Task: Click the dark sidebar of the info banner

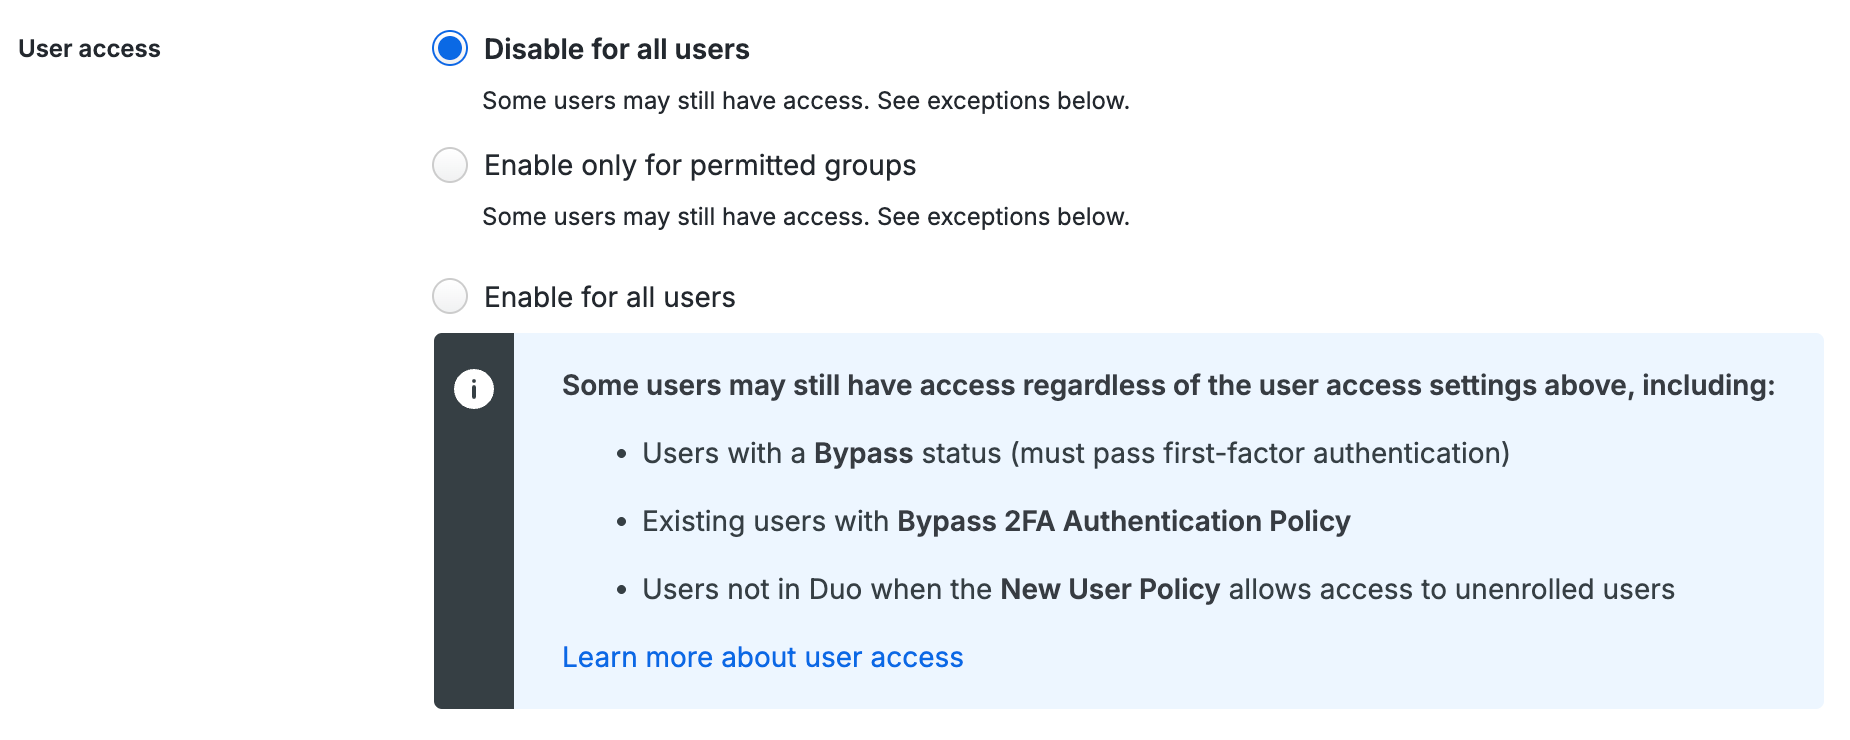Action: pyautogui.click(x=472, y=550)
